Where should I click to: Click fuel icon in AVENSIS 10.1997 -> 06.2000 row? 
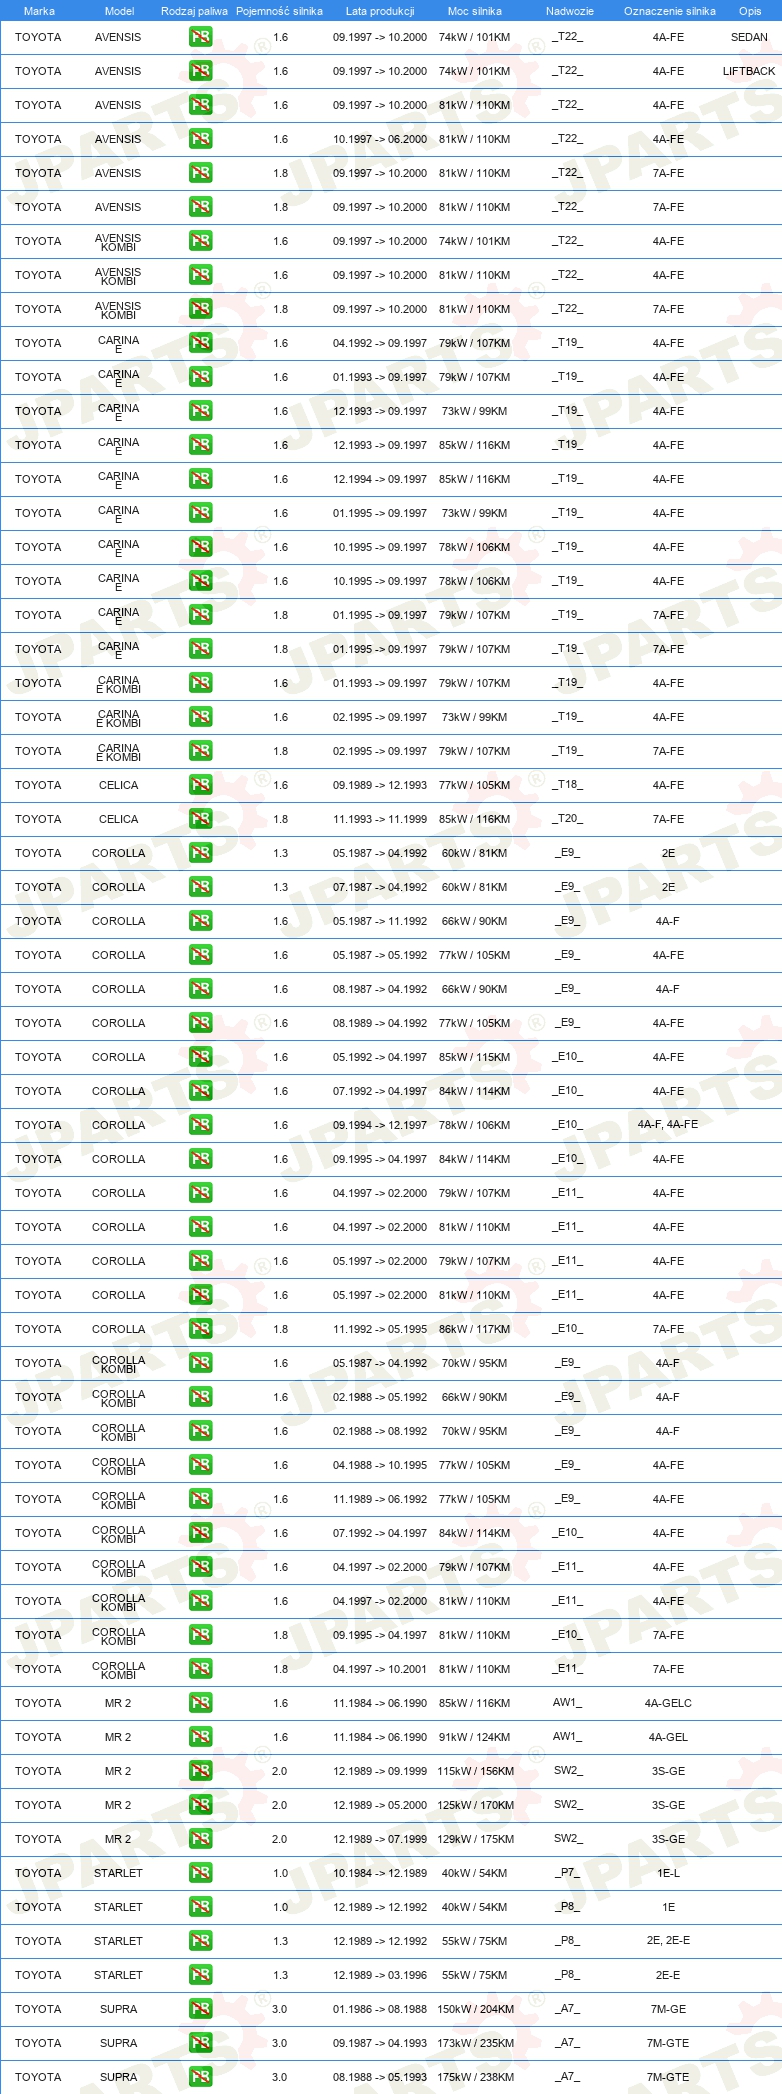[x=200, y=139]
